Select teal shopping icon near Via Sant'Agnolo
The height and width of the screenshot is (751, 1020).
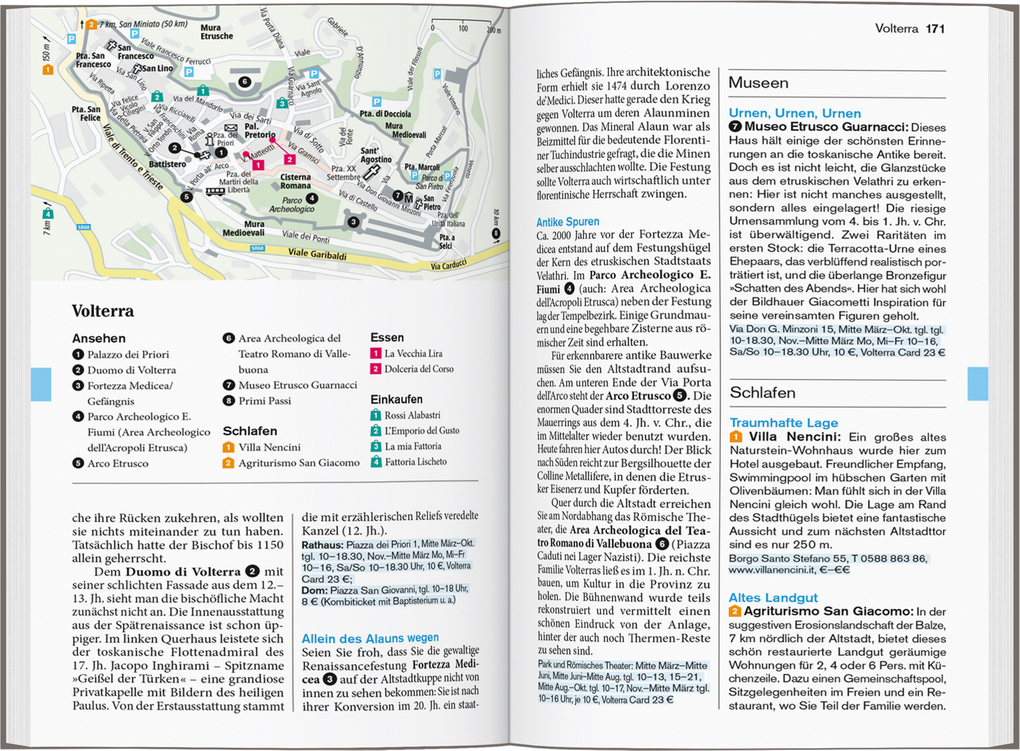283,102
